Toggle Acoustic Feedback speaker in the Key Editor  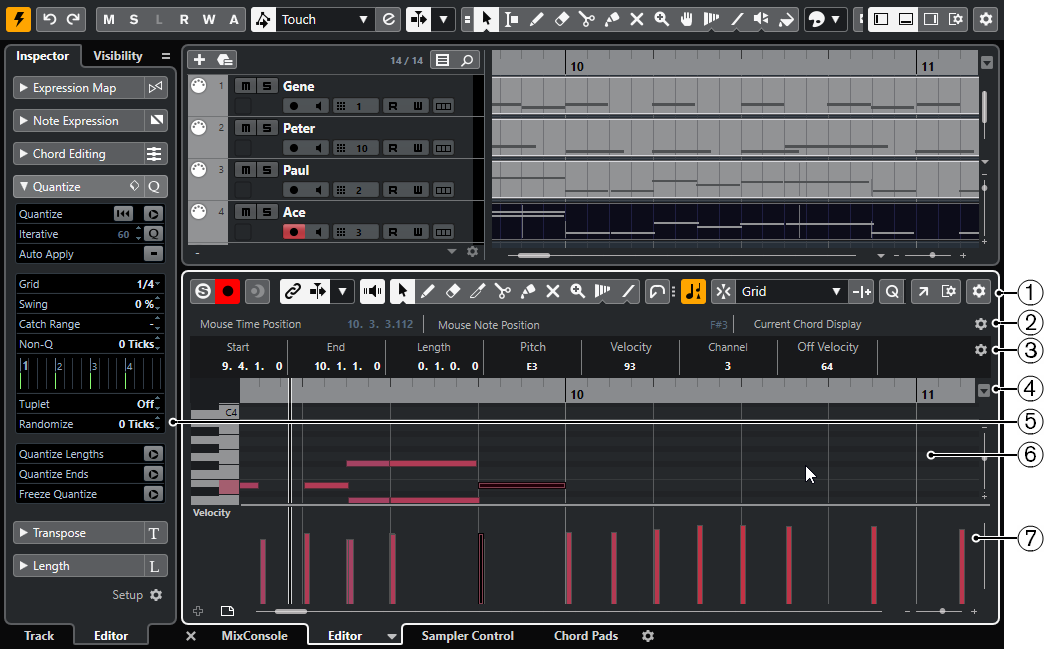coord(372,291)
